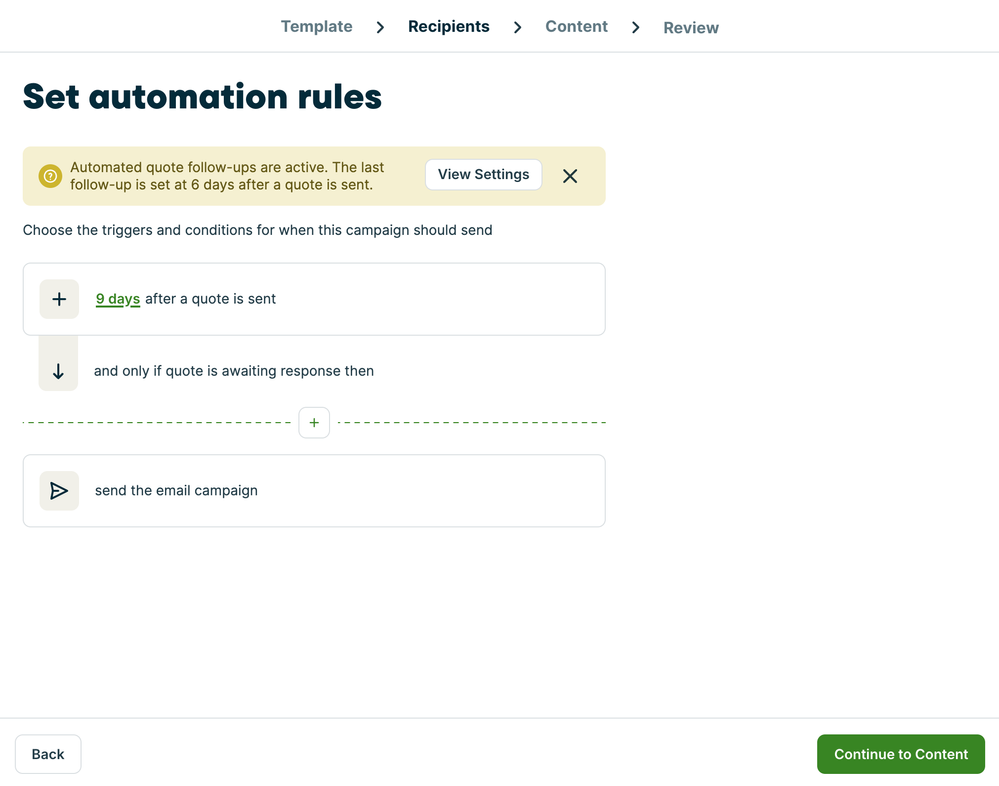Select the 'send the email campaign' action text
The height and width of the screenshot is (786, 999).
176,491
